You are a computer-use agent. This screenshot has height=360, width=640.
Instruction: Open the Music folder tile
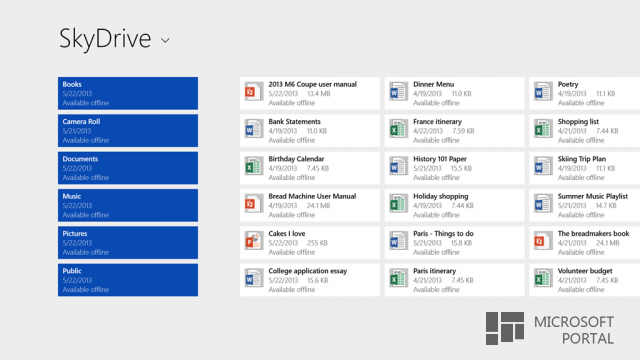click(128, 205)
